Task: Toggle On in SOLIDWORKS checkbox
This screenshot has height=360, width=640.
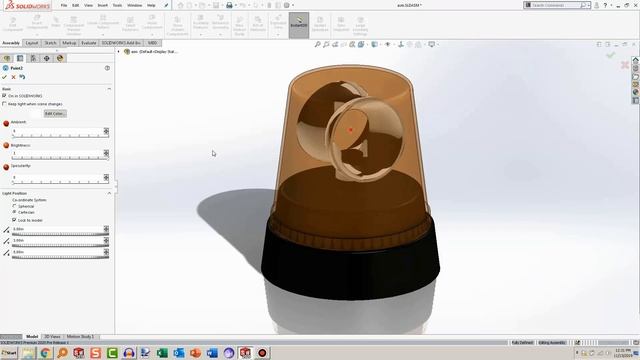Action: tap(4, 96)
